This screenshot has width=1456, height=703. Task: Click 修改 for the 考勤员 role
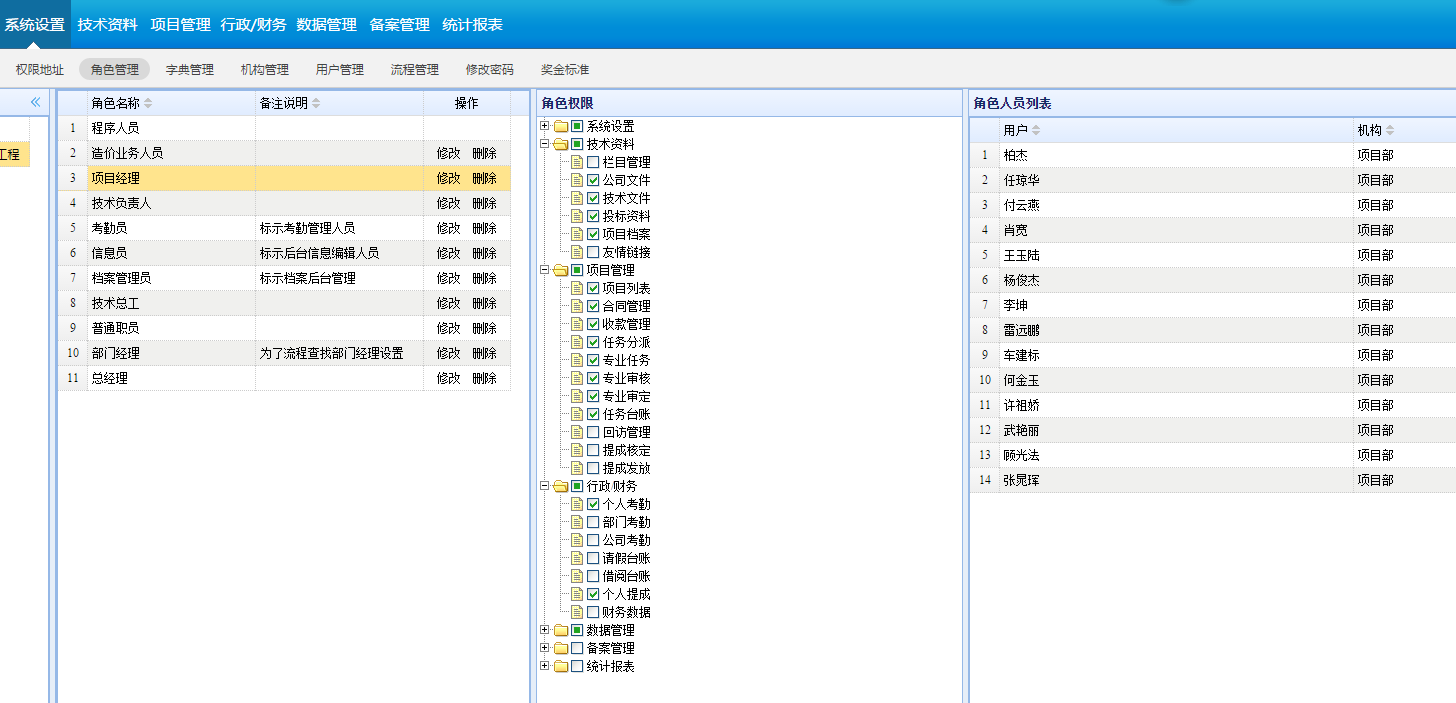pos(448,228)
